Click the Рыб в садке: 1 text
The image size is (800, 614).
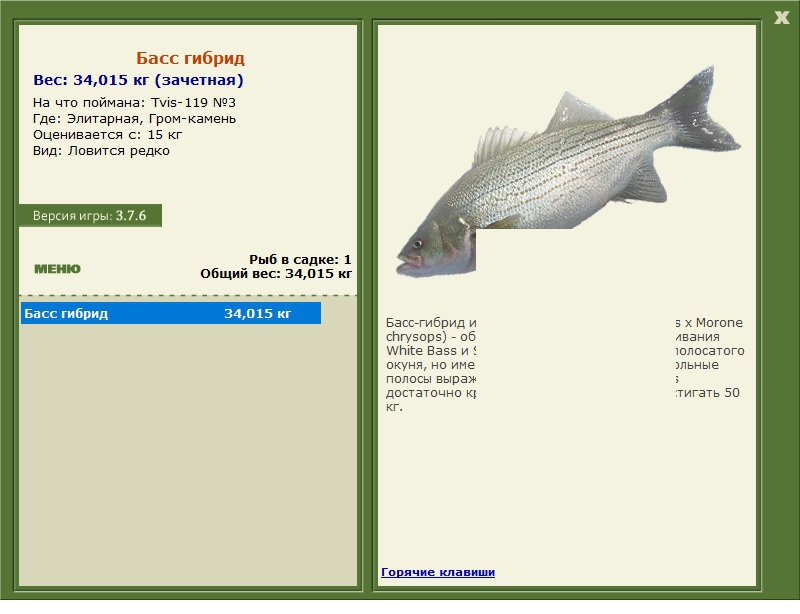pyautogui.click(x=300, y=259)
